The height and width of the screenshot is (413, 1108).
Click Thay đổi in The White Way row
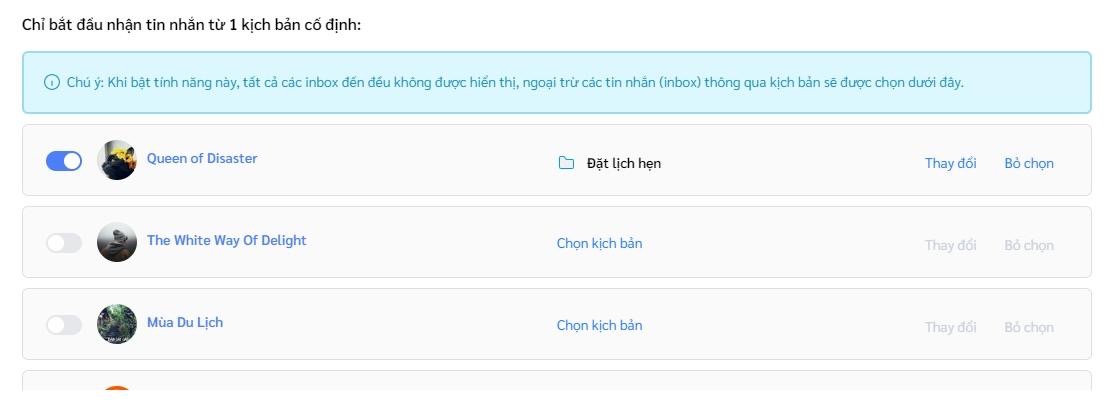[950, 245]
